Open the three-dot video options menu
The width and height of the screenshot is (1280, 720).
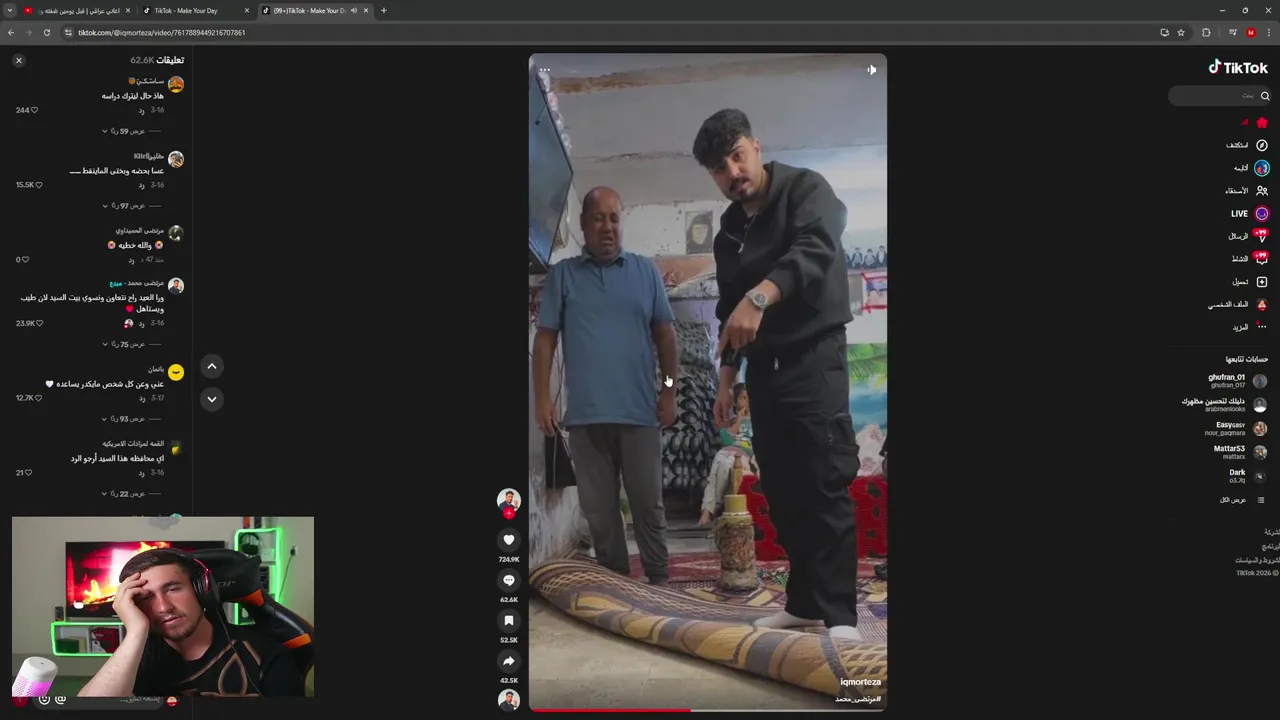(545, 70)
